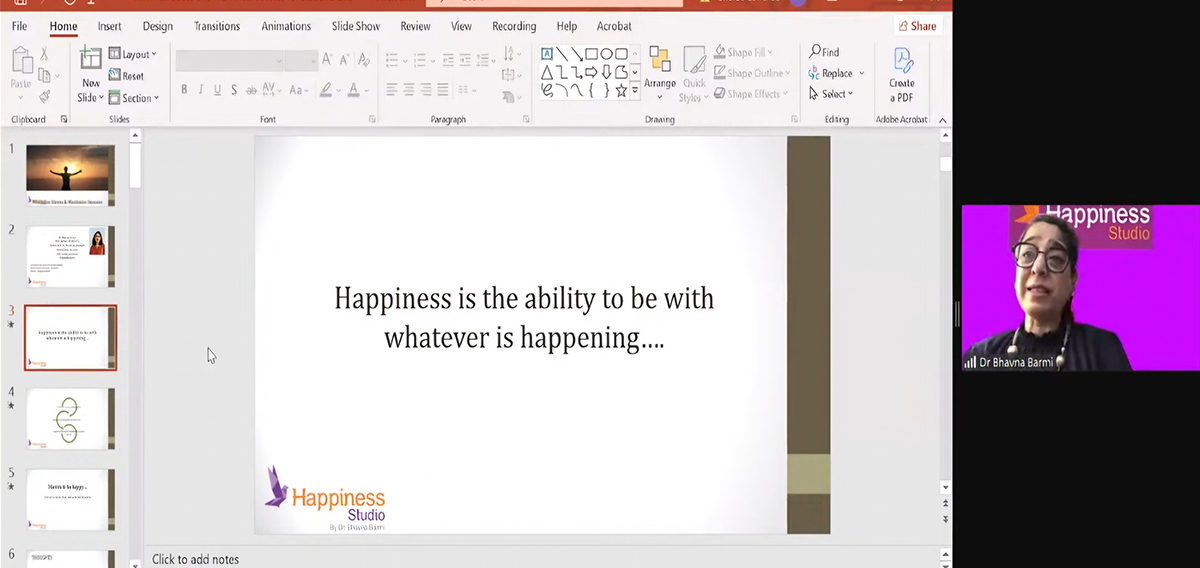Pick the star shape in gallery
The image size is (1200, 568).
tap(621, 90)
